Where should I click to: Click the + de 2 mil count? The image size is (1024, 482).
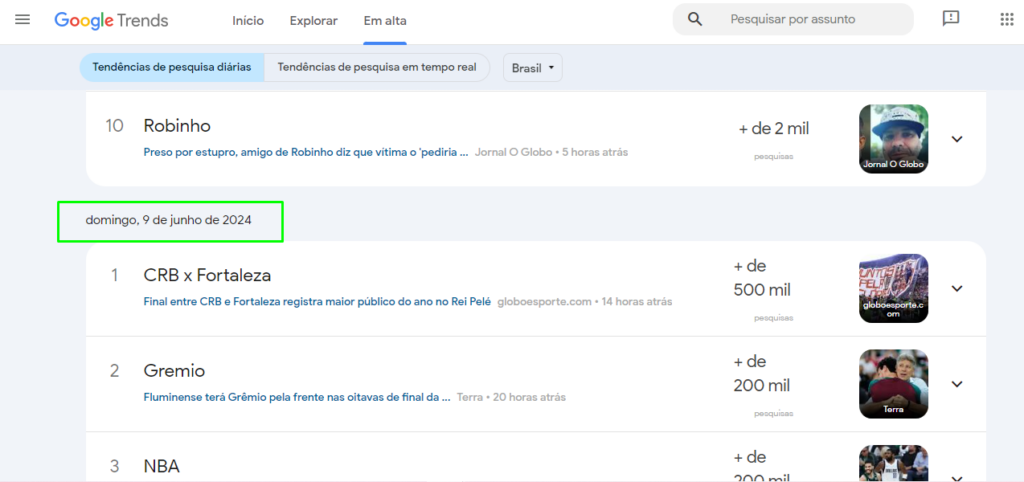click(774, 129)
